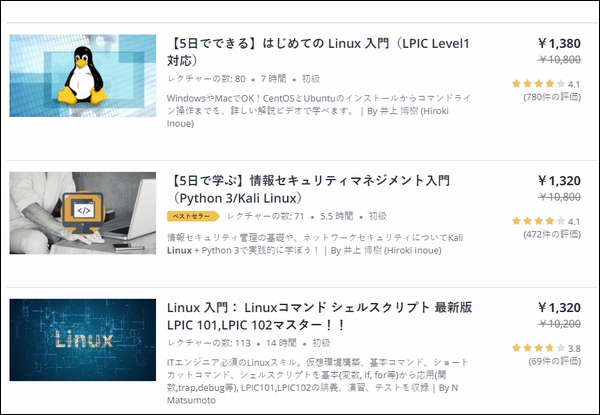This screenshot has width=600, height=415.
Task: Click (69件の評価) review count
Action: [x=555, y=361]
